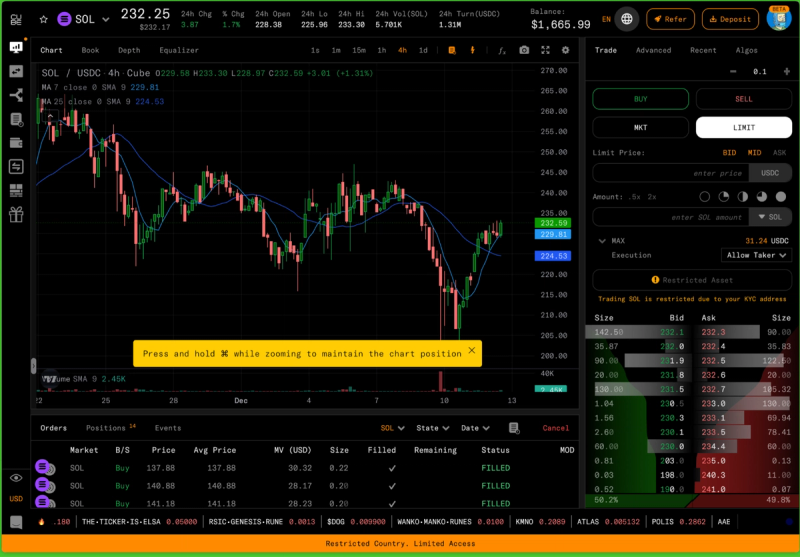Select the full circle 100% amount
Screen dimensions: 800x557
(x=781, y=196)
